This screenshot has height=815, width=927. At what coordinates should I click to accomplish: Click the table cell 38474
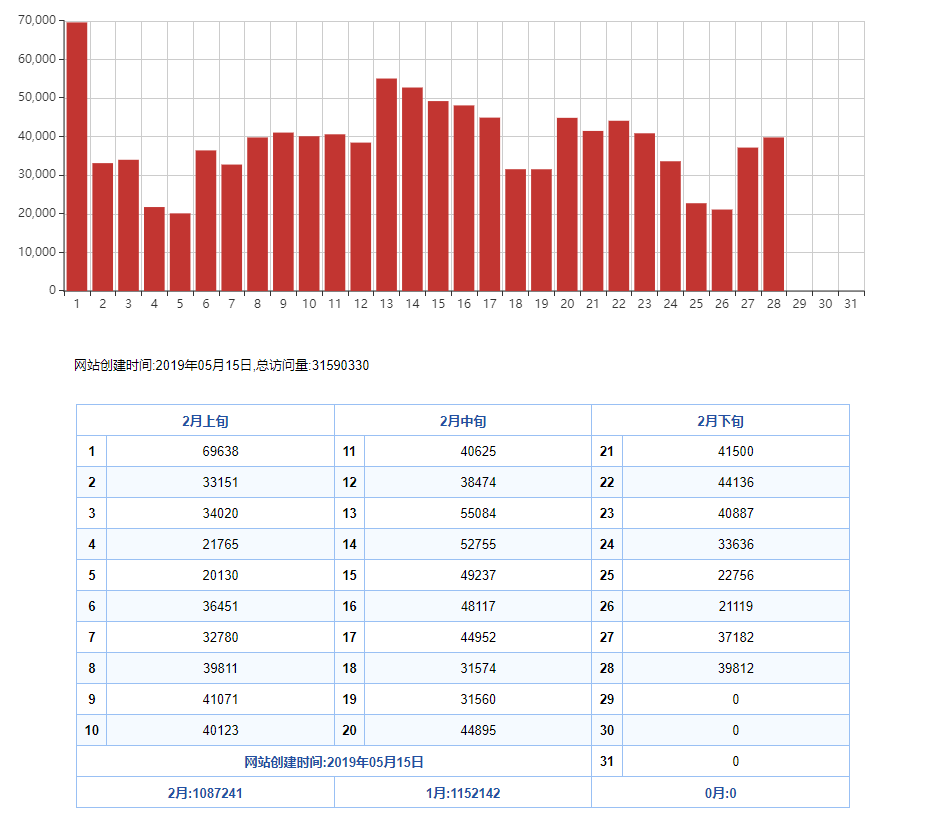pyautogui.click(x=478, y=482)
